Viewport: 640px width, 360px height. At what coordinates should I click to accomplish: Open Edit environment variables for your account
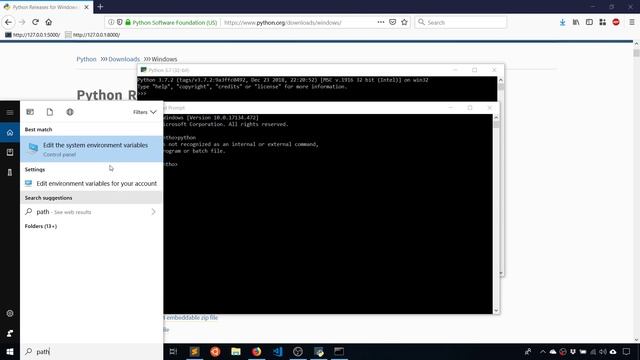pos(91,184)
